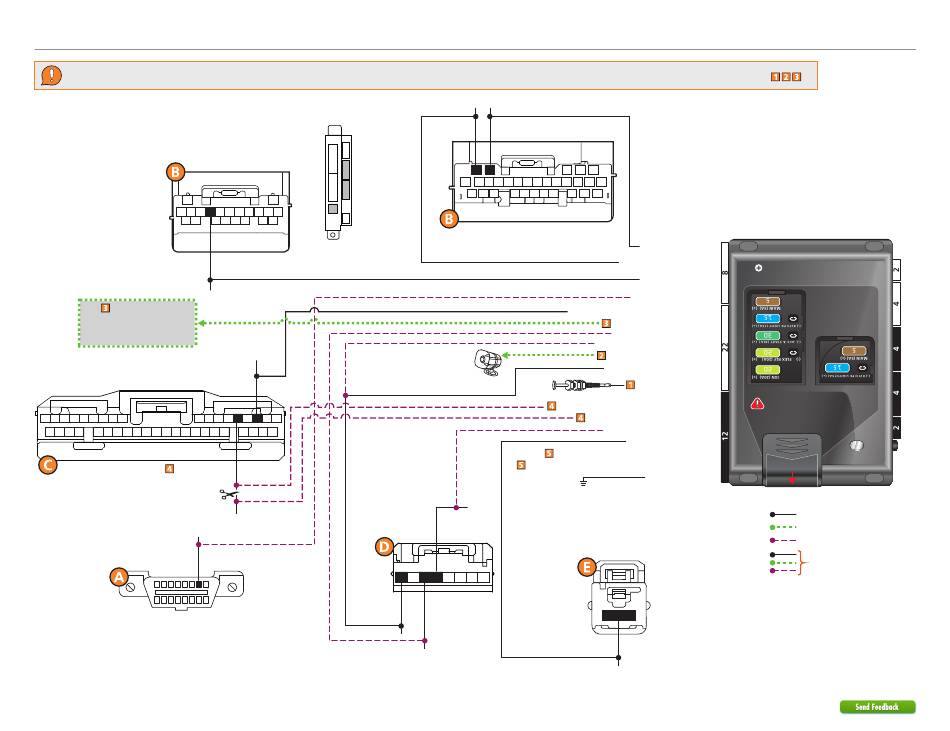Click the red down arrow on module latch
This screenshot has width=950, height=731.
pos(792,478)
